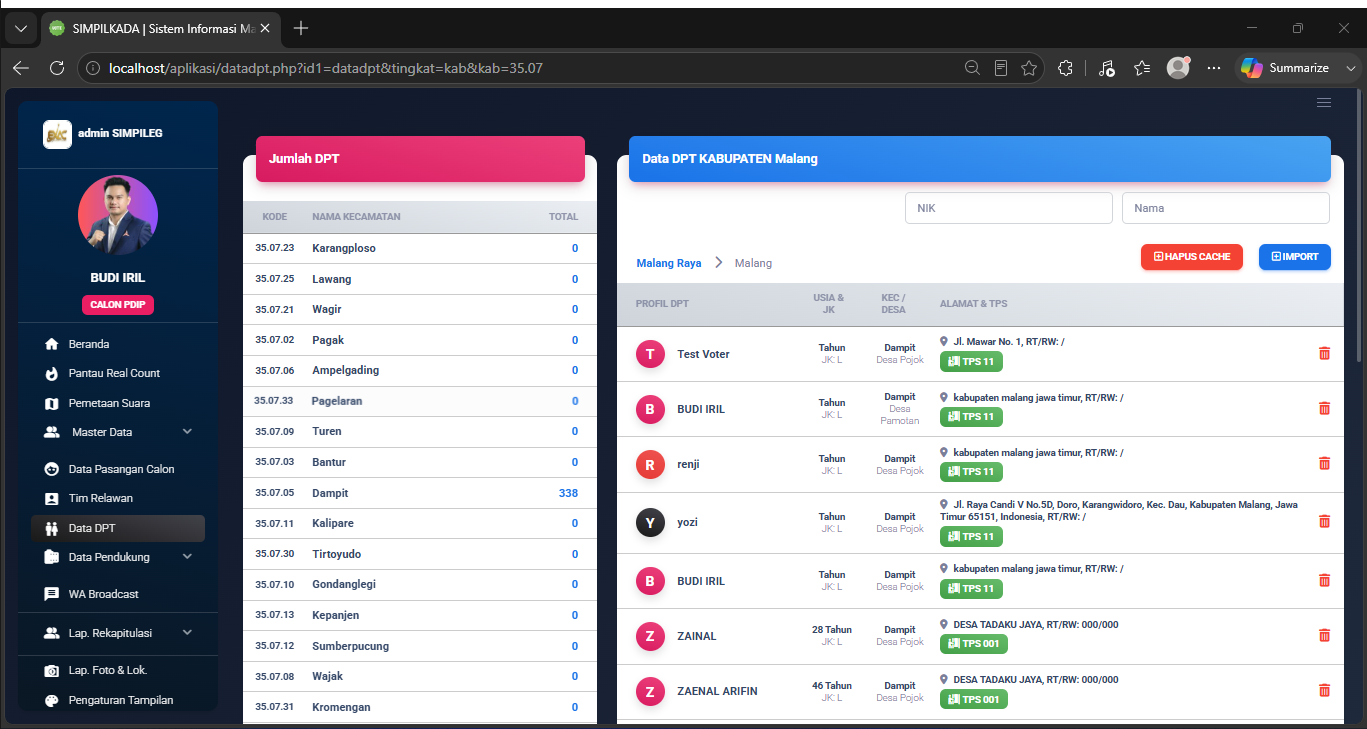The height and width of the screenshot is (729, 1367).
Task: Expand the Master Data submenu
Action: coord(117,432)
